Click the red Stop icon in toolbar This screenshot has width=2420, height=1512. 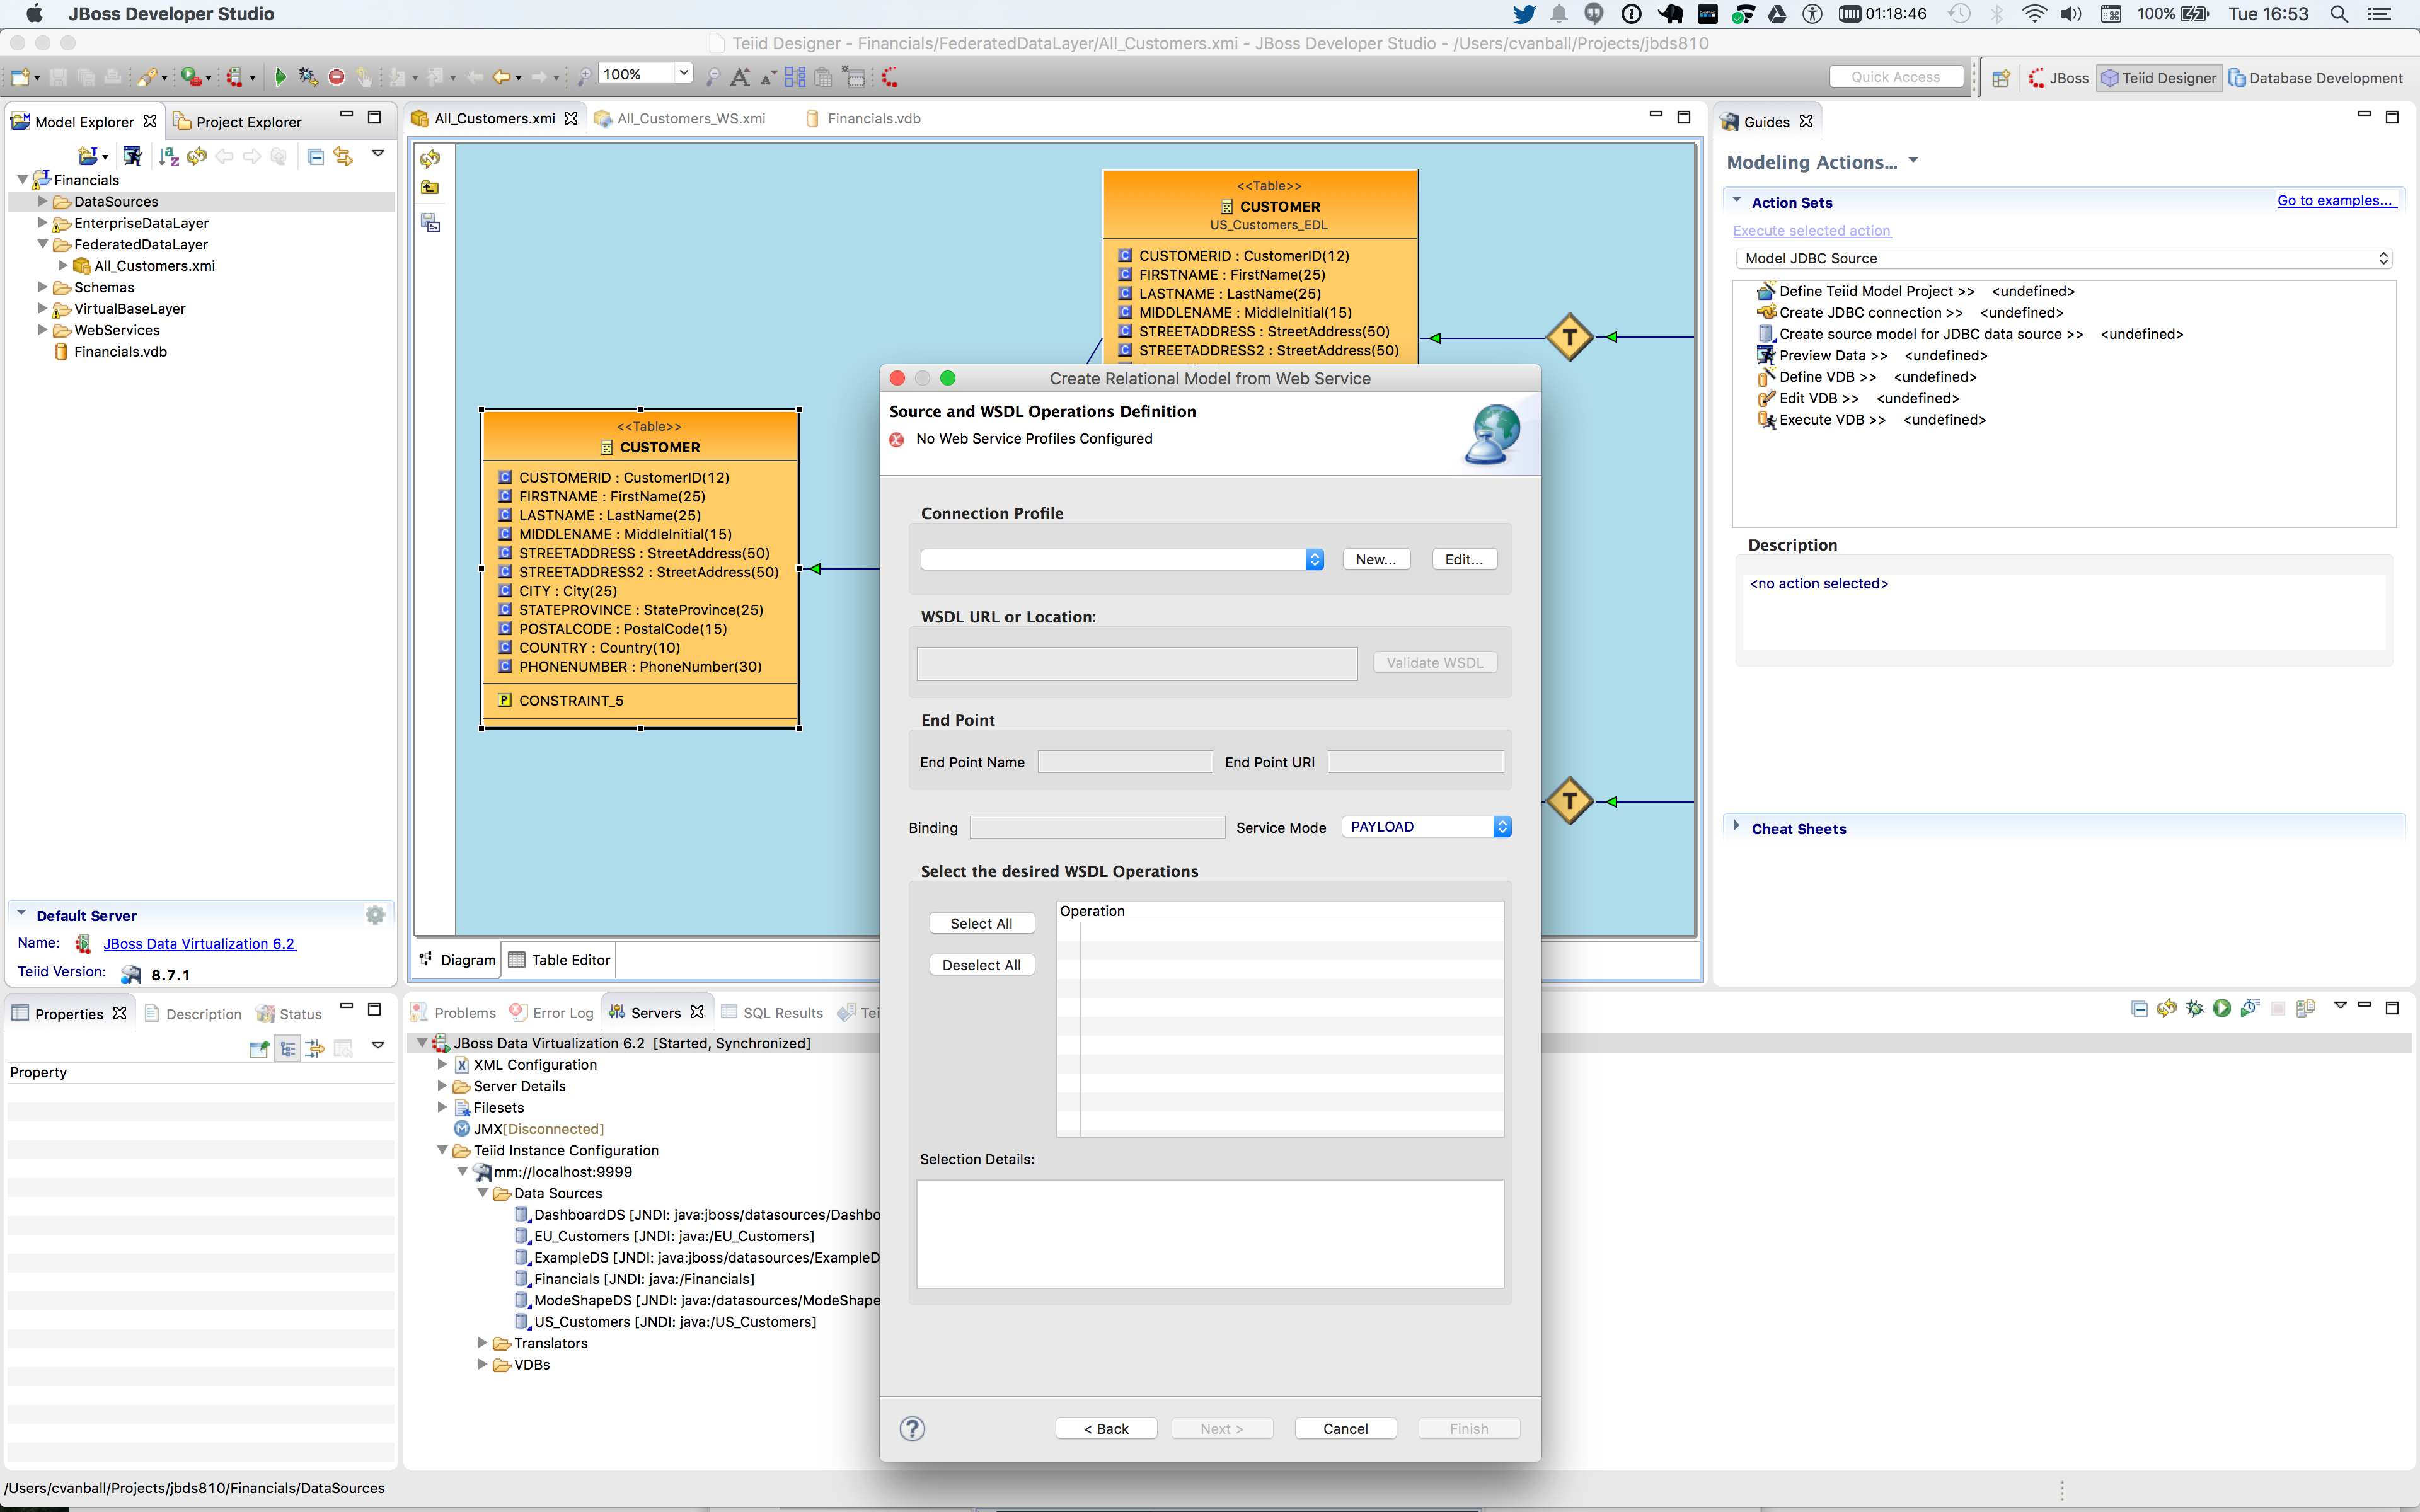click(337, 76)
